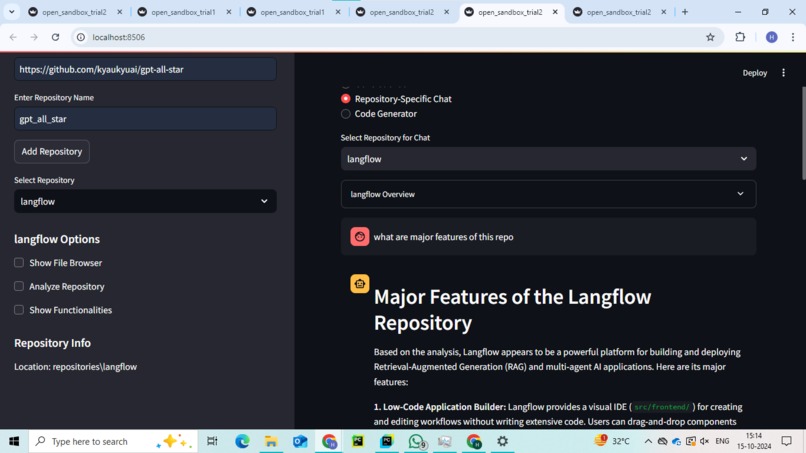
Task: Open the Chrome profile avatar H
Action: 772,37
